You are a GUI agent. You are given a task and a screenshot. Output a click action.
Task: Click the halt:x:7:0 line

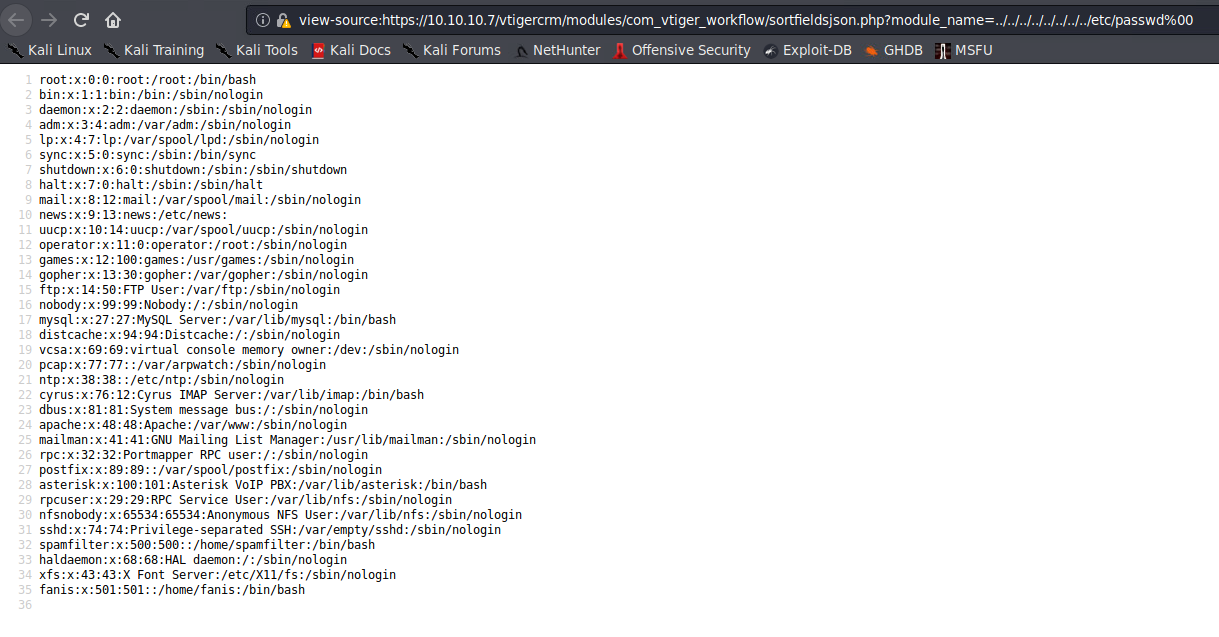coord(151,185)
